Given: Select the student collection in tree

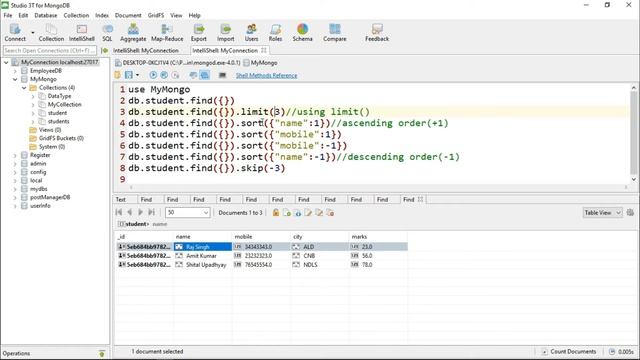Looking at the screenshot, I should [x=57, y=113].
